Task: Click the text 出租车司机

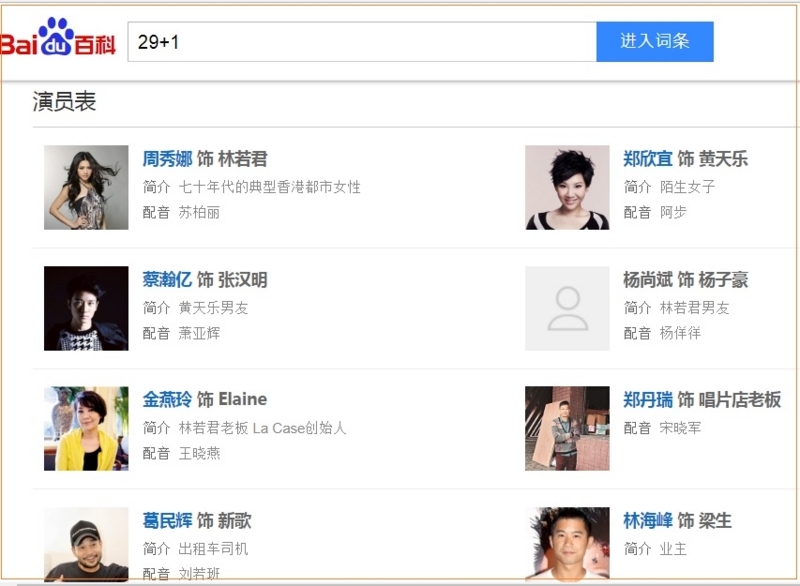Action: 213,549
